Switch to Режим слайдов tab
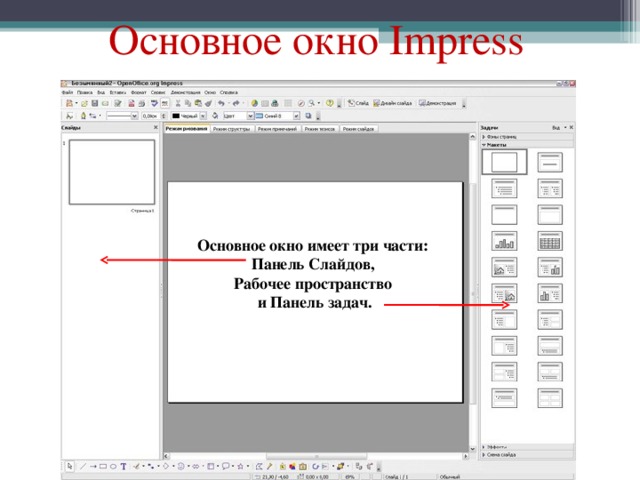640x480 pixels. pyautogui.click(x=358, y=129)
